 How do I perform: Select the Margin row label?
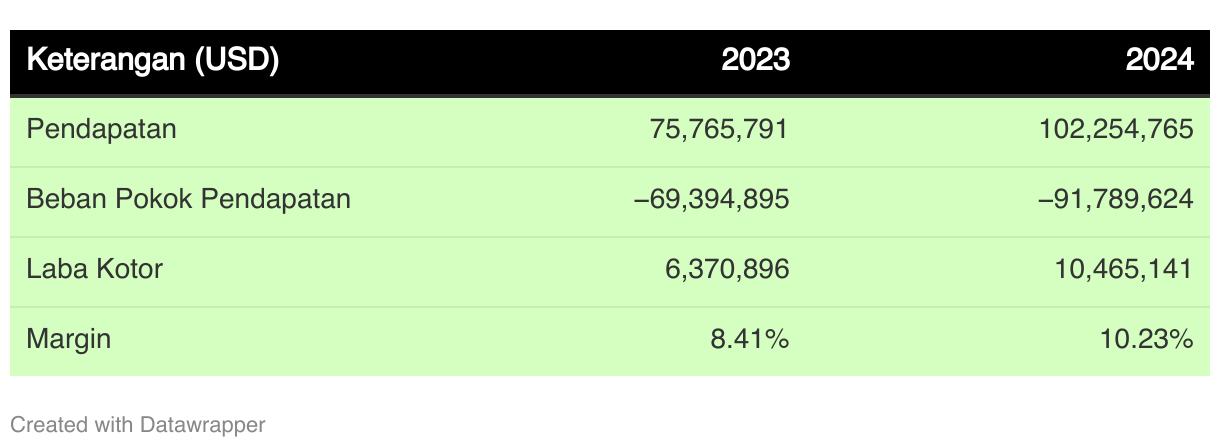pyautogui.click(x=68, y=340)
